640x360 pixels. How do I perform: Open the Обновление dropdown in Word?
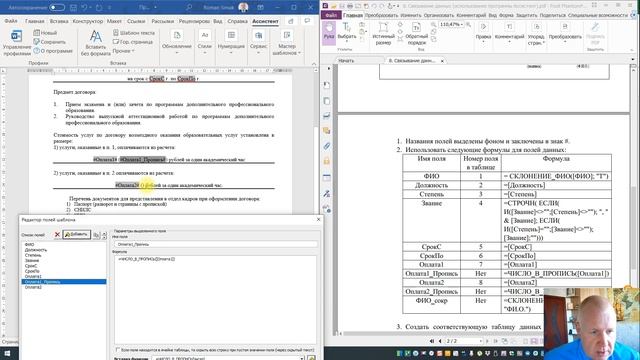tap(176, 42)
